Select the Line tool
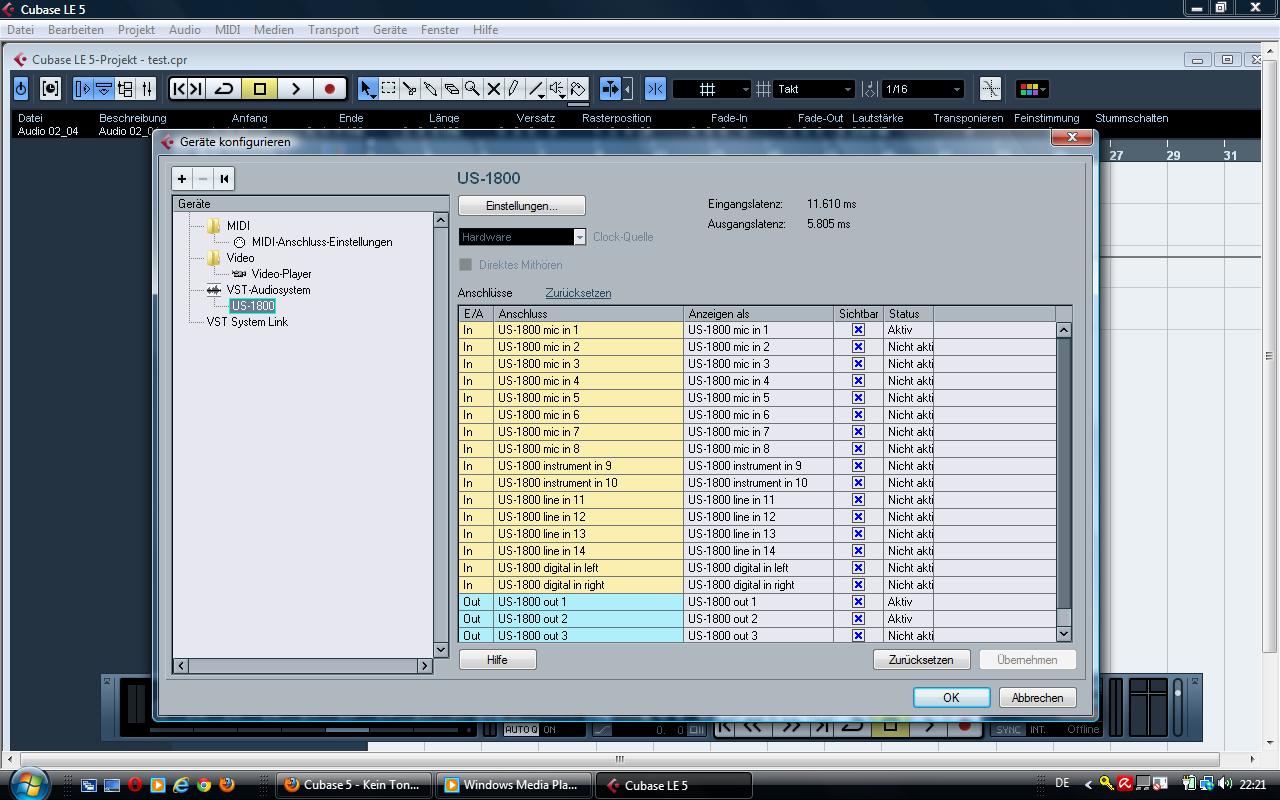This screenshot has width=1280, height=800. (536, 89)
